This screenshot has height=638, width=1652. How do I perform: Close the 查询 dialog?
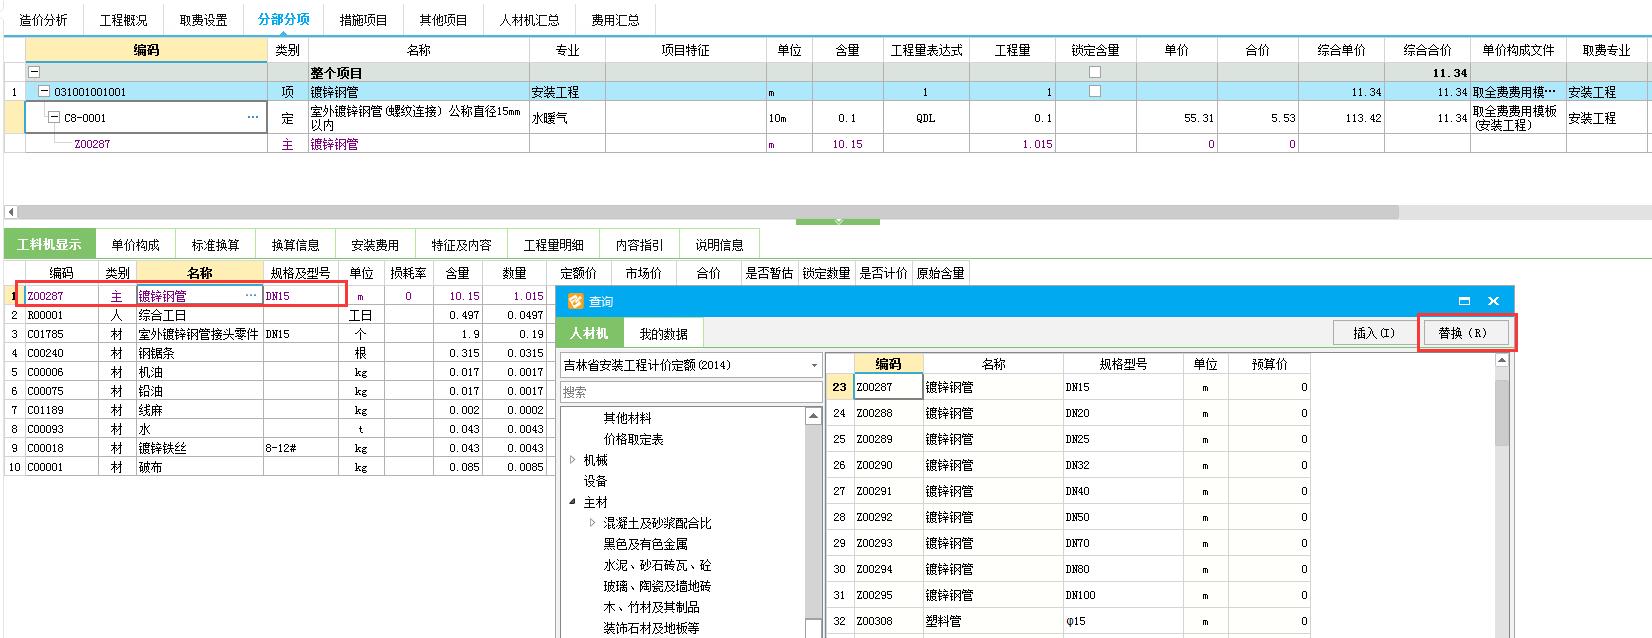(1493, 301)
